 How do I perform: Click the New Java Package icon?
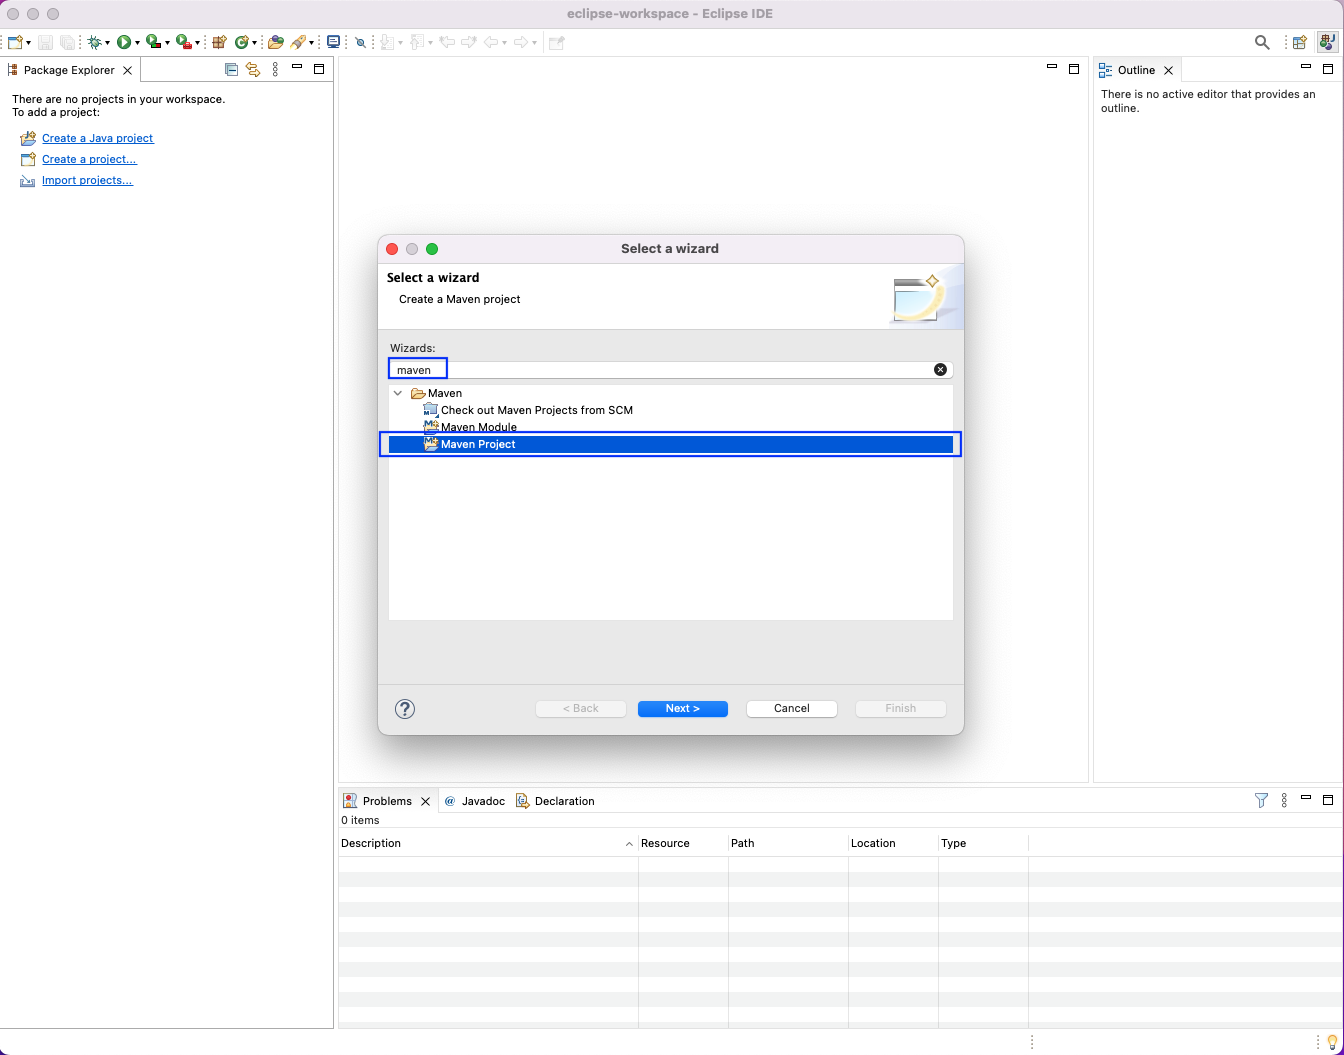point(219,42)
